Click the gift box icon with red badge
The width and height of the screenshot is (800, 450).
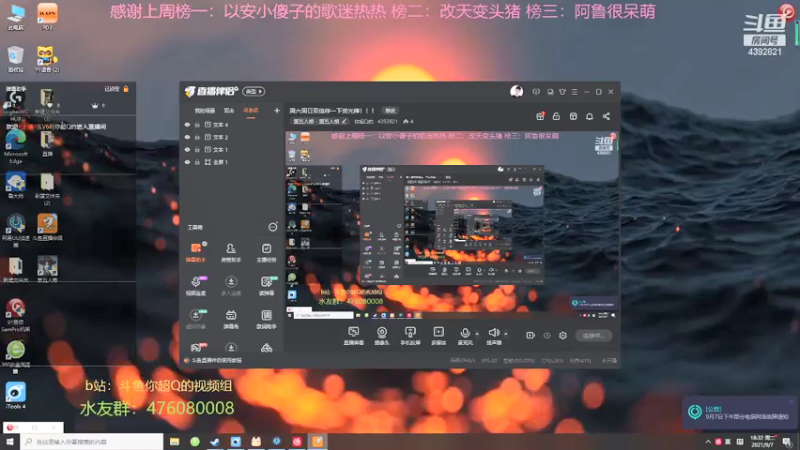(x=540, y=116)
